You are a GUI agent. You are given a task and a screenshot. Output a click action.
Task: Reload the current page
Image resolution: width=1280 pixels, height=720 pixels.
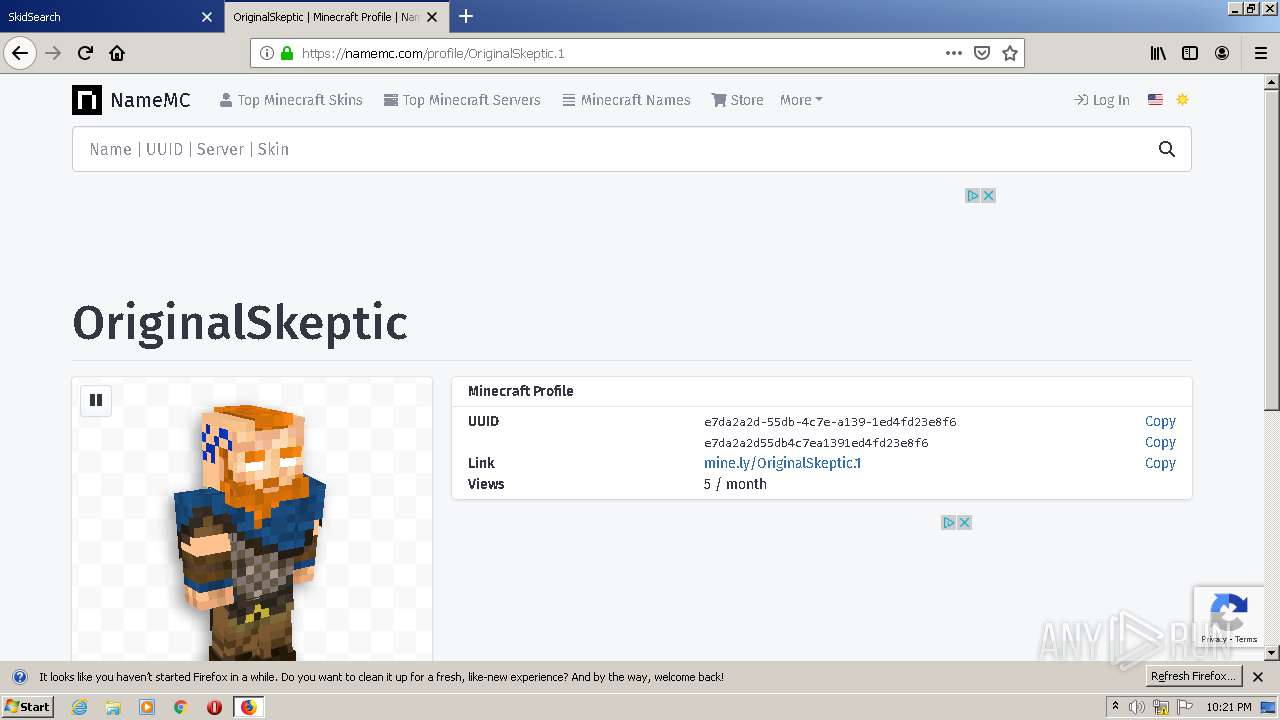point(85,53)
